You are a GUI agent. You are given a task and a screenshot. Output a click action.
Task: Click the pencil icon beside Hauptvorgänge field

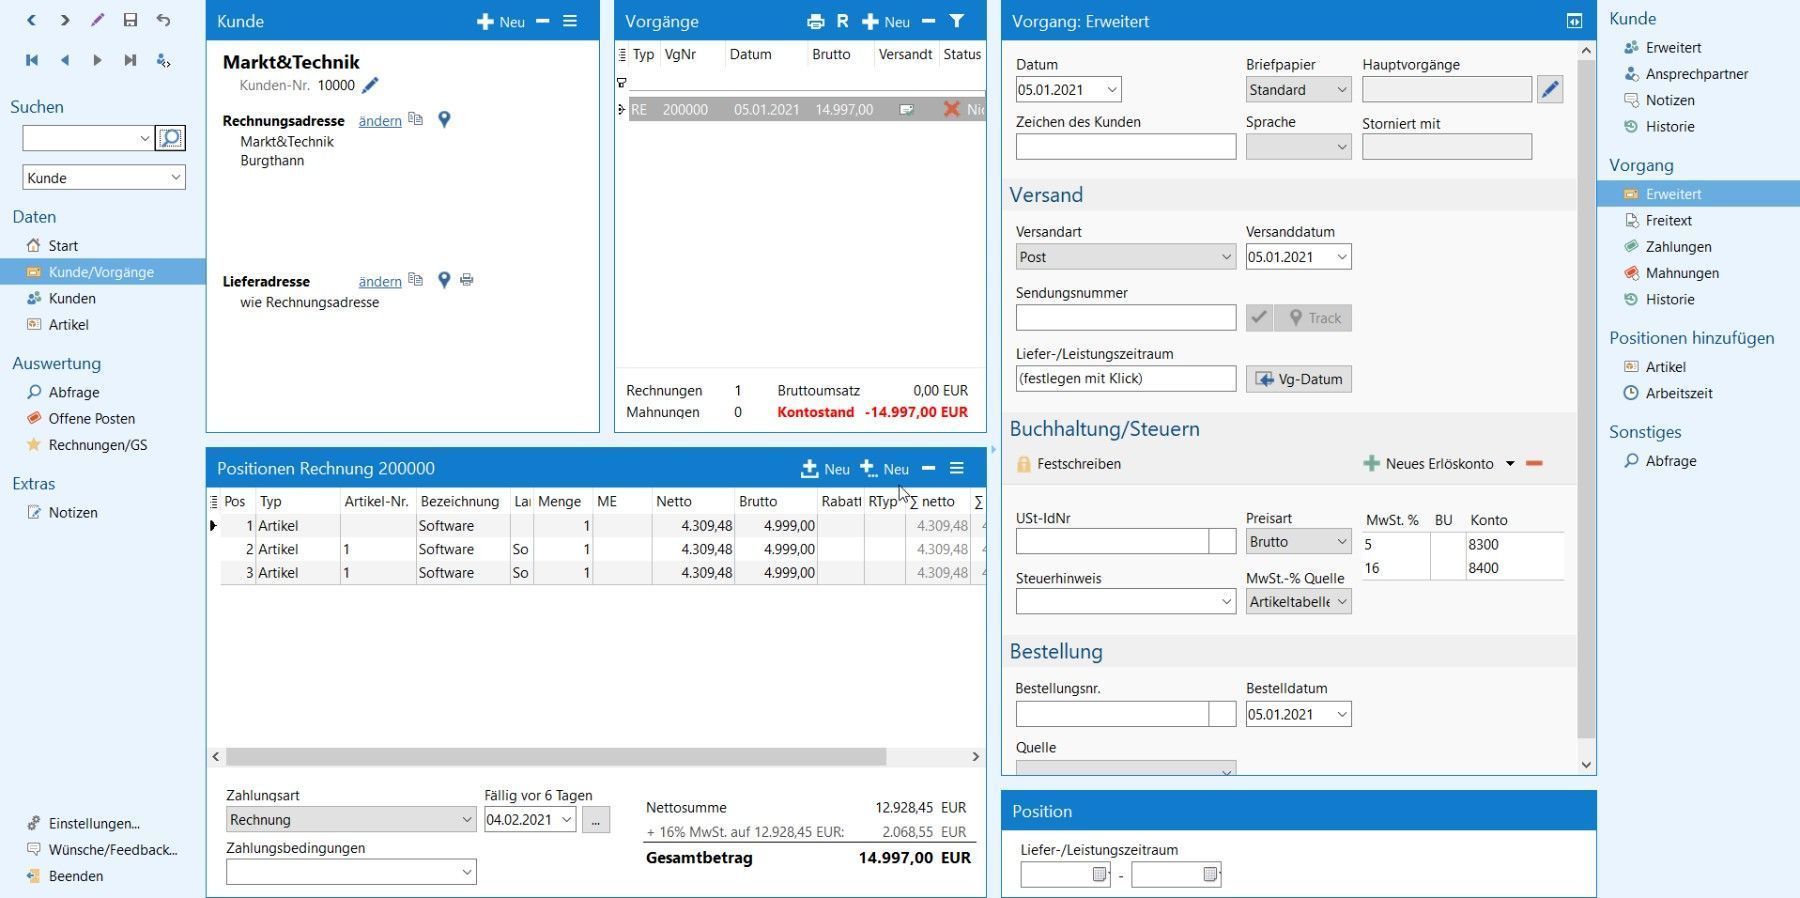click(x=1549, y=90)
